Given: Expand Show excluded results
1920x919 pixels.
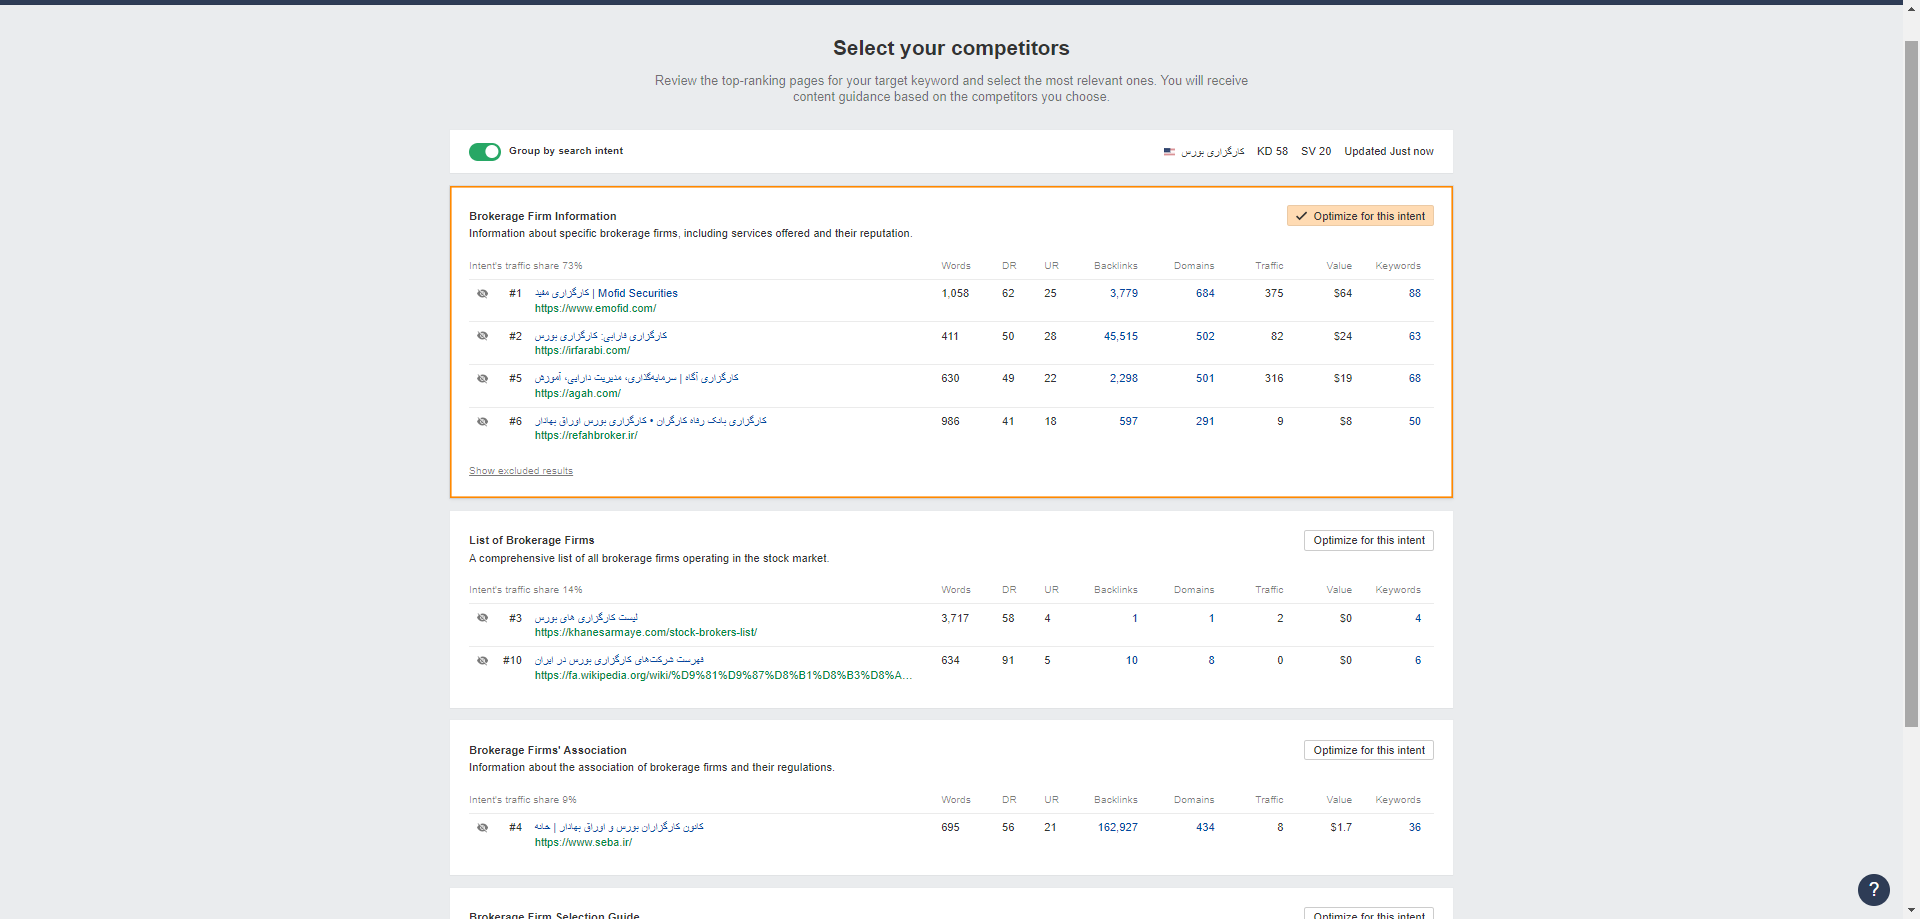Looking at the screenshot, I should point(521,471).
